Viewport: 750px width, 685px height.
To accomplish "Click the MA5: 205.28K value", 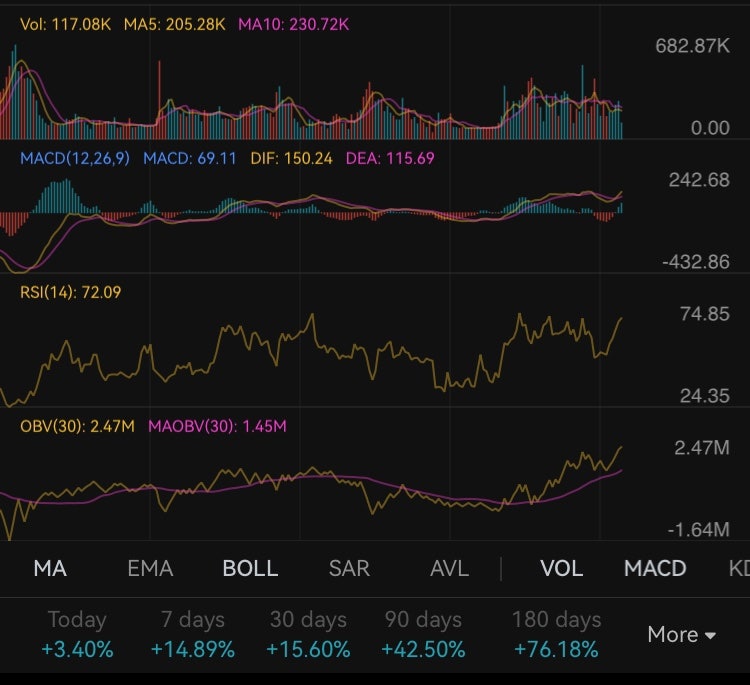I will pos(174,24).
